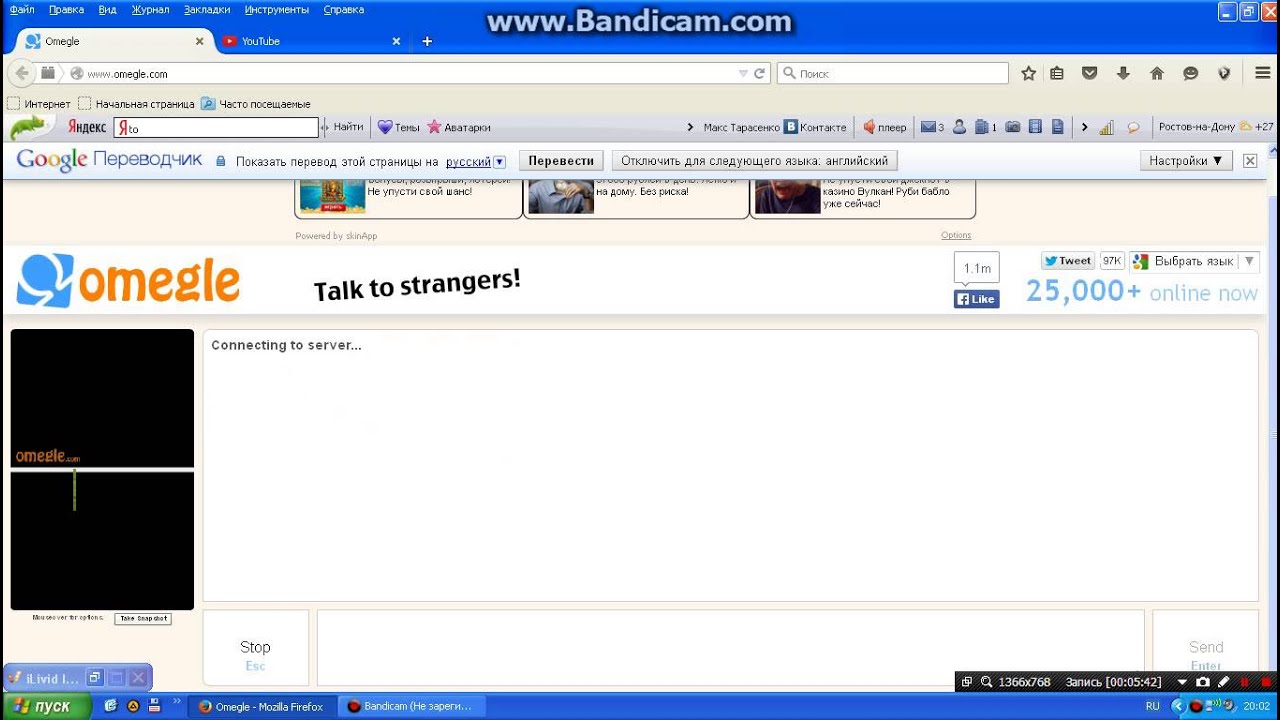Click the document notes icon
1280x720 pixels.
[x=1057, y=127]
